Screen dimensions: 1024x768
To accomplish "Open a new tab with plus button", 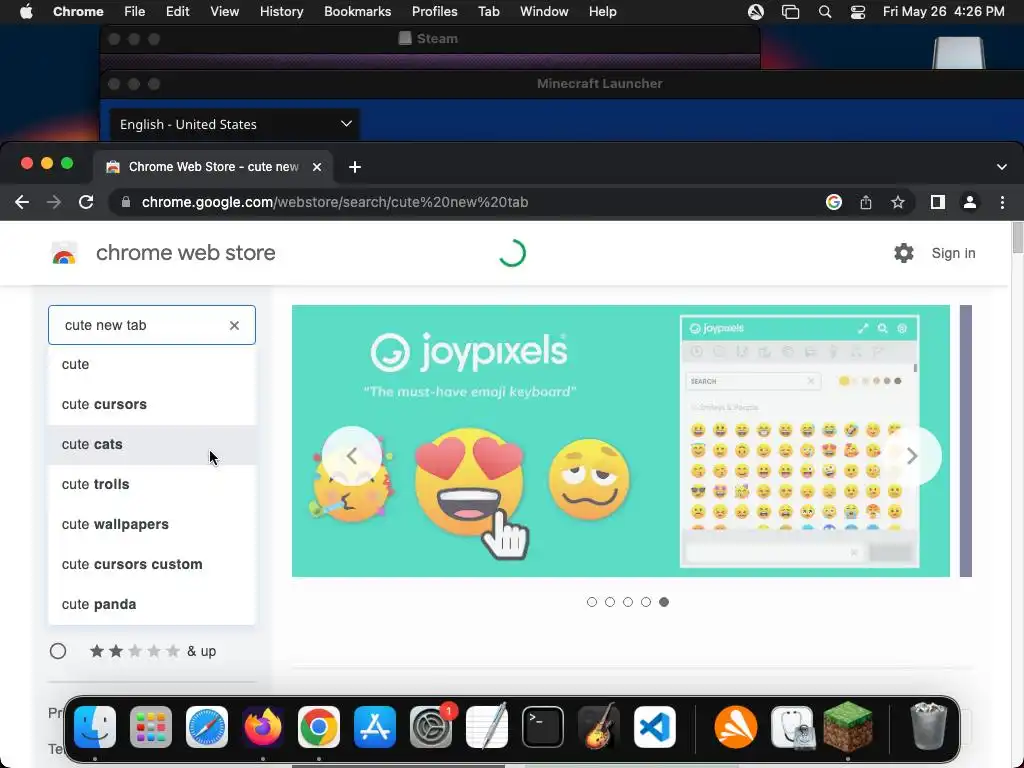I will (x=355, y=167).
